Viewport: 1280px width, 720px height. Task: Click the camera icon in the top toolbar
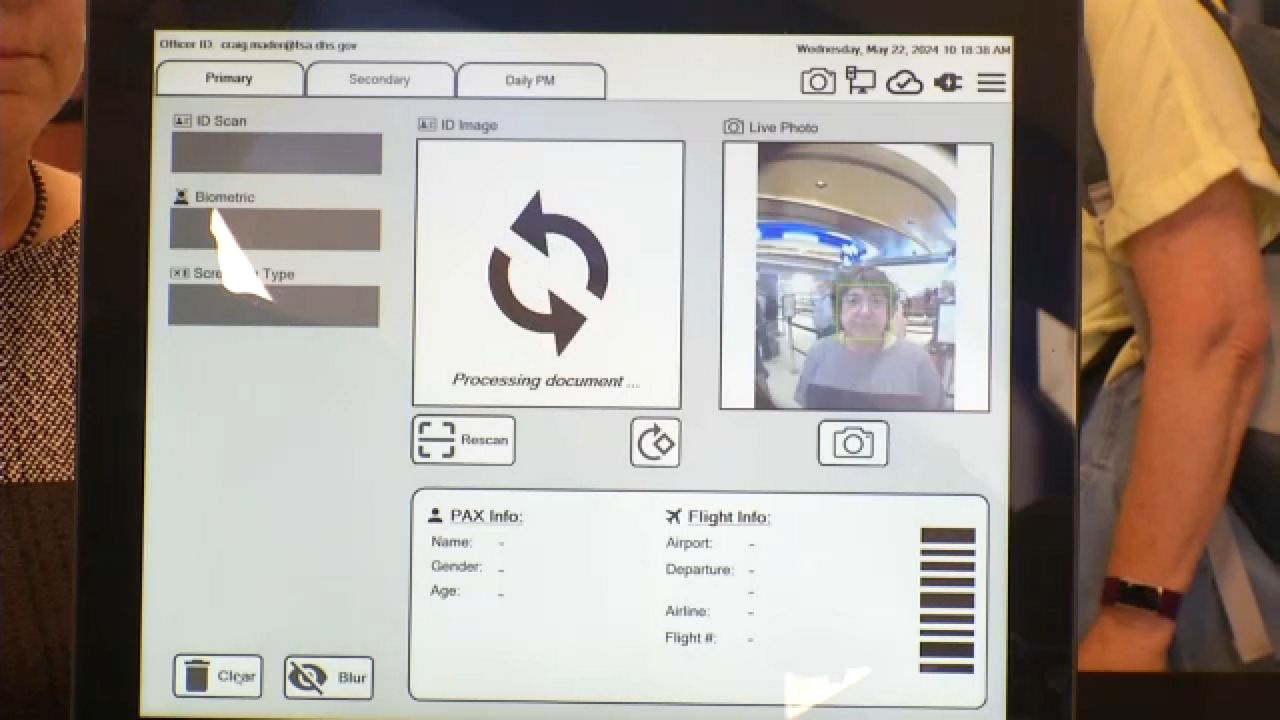point(818,82)
